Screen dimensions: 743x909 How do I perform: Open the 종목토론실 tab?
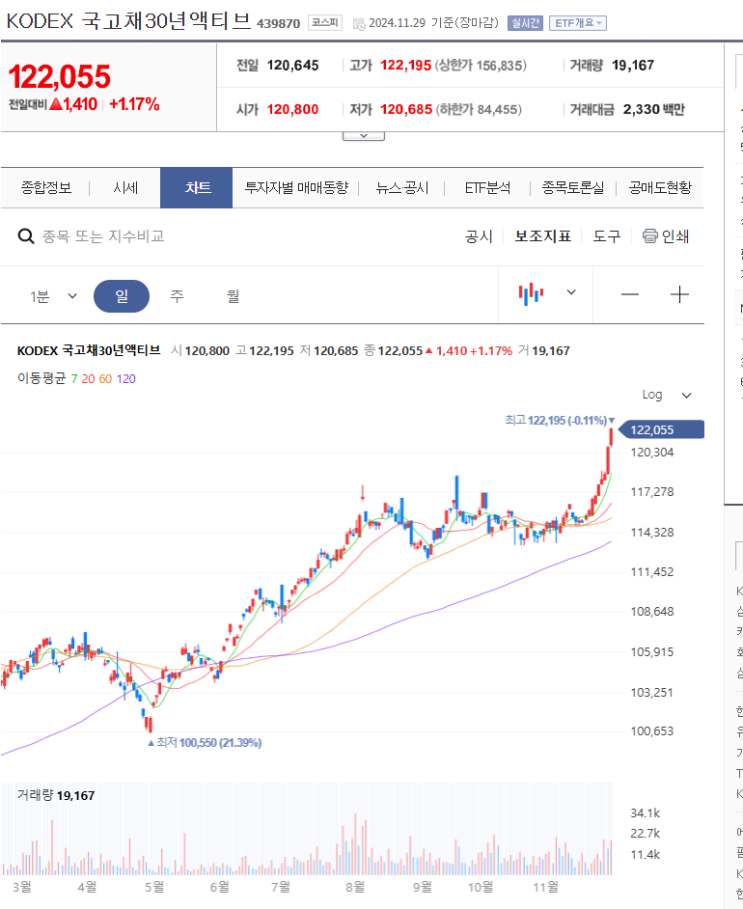573,188
